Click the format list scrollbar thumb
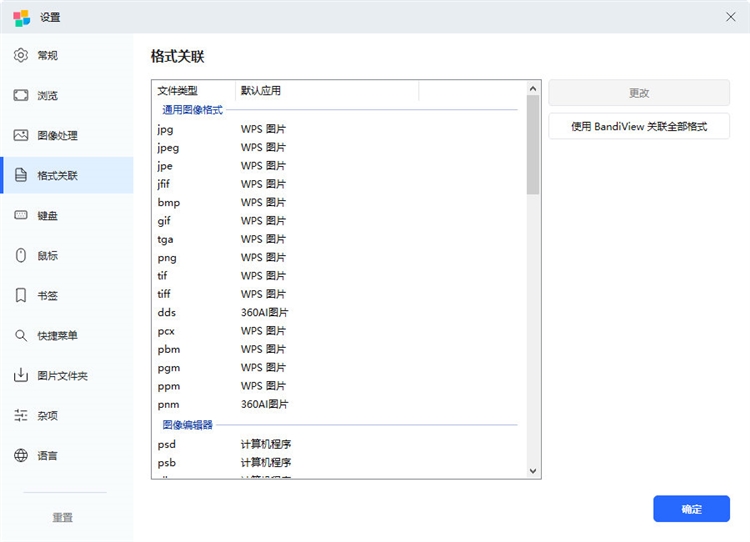750x542 pixels. point(533,145)
